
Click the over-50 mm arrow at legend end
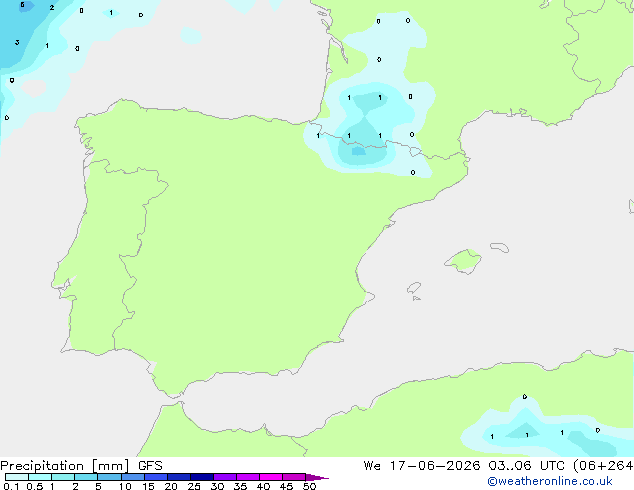click(x=317, y=477)
